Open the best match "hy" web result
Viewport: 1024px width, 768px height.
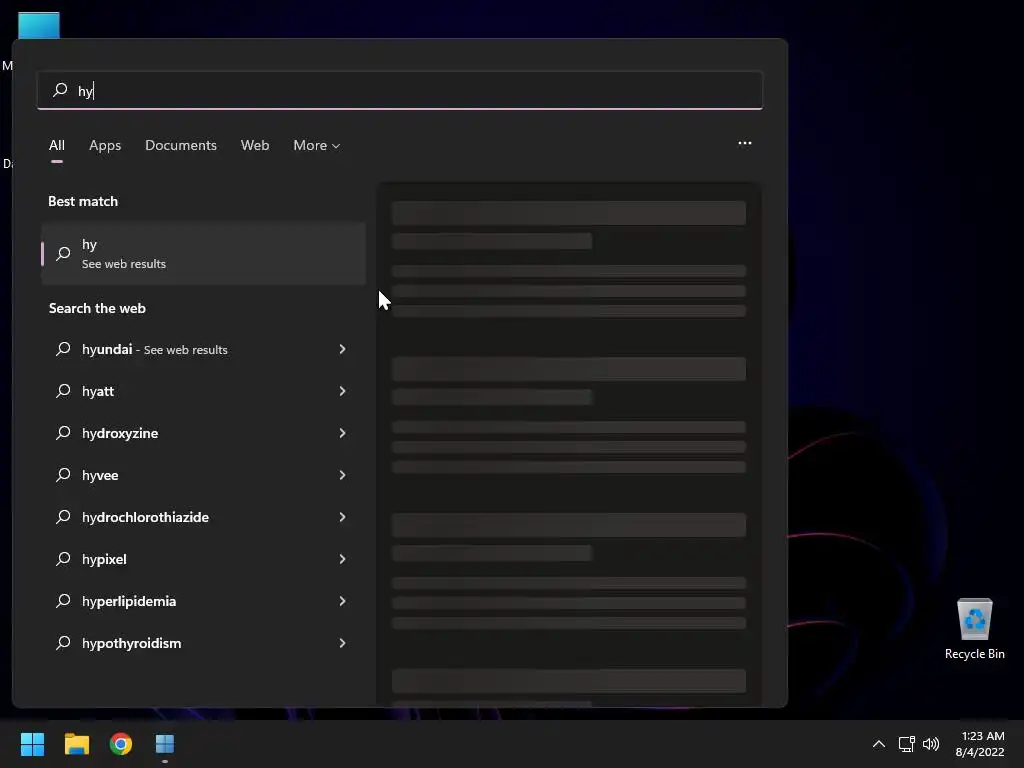click(203, 253)
